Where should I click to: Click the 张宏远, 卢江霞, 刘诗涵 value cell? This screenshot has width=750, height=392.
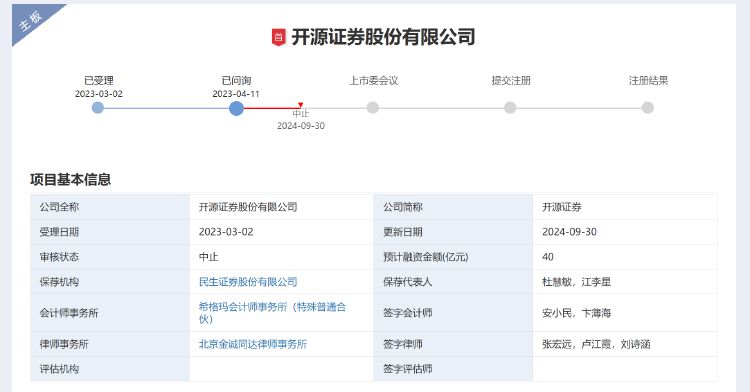tap(625, 344)
